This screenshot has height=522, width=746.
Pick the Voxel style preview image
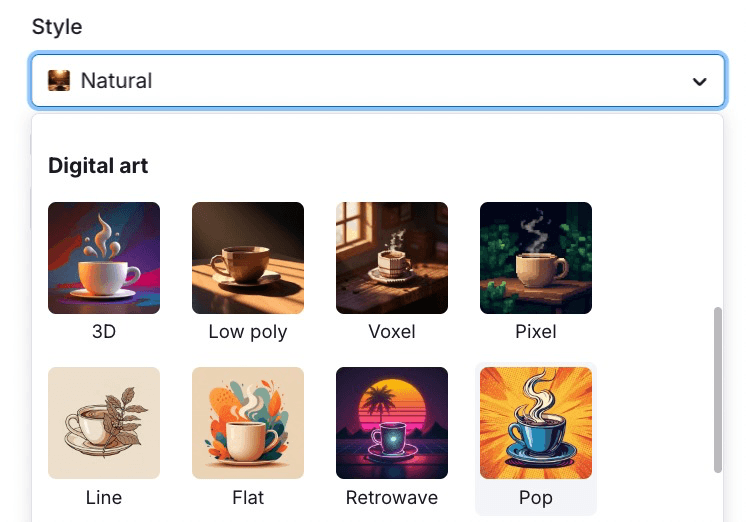[392, 258]
